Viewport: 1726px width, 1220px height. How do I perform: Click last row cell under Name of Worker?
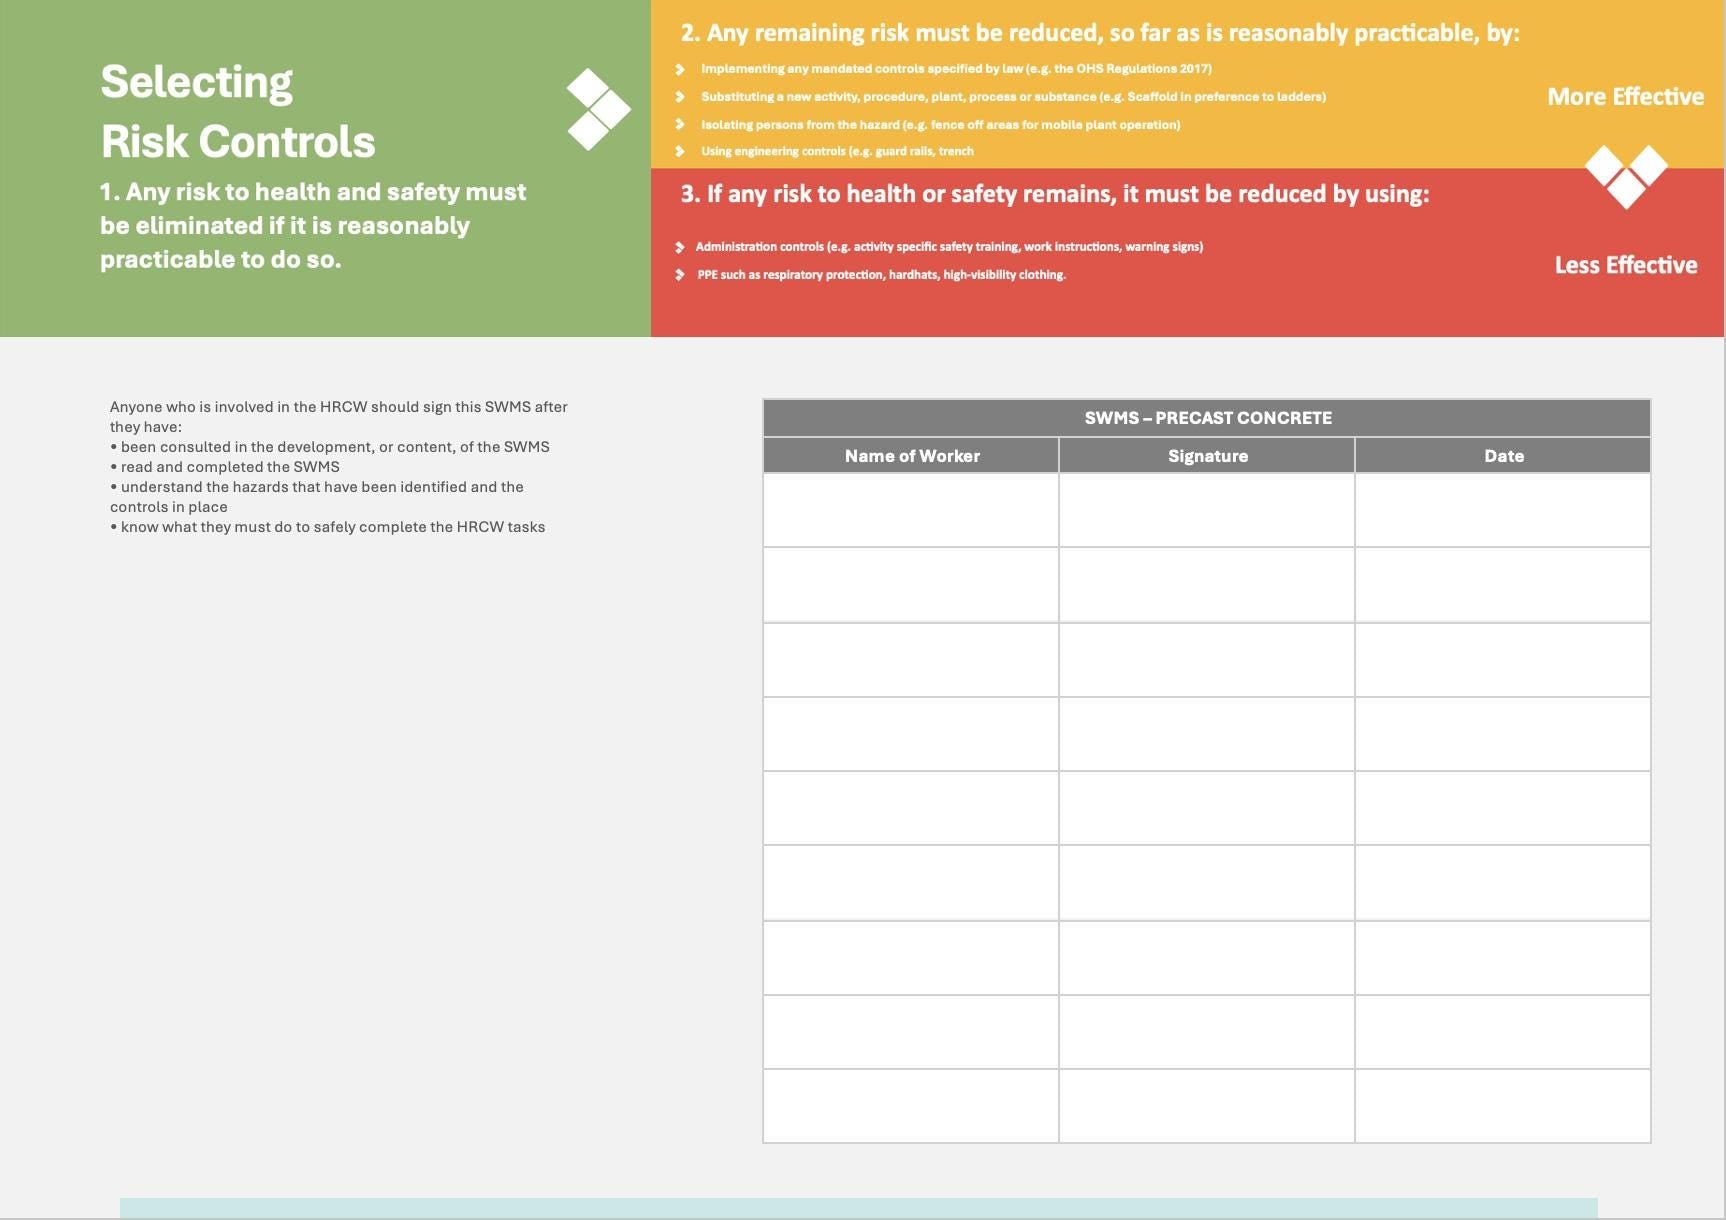[x=911, y=1106]
